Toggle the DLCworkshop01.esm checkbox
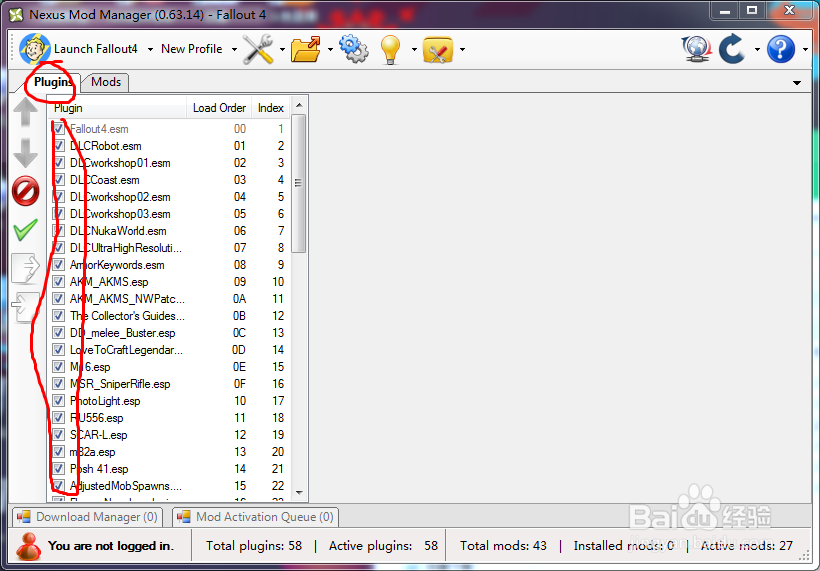The width and height of the screenshot is (820, 571). 59,163
